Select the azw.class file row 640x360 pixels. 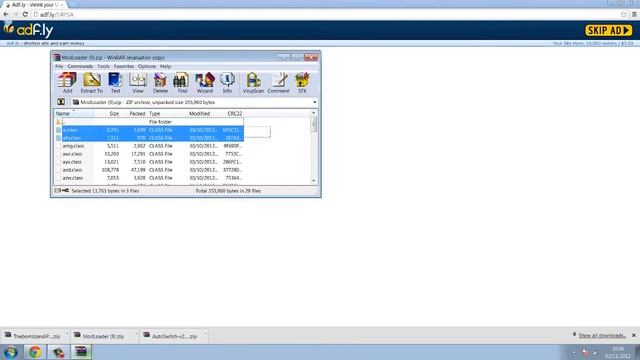(149, 178)
